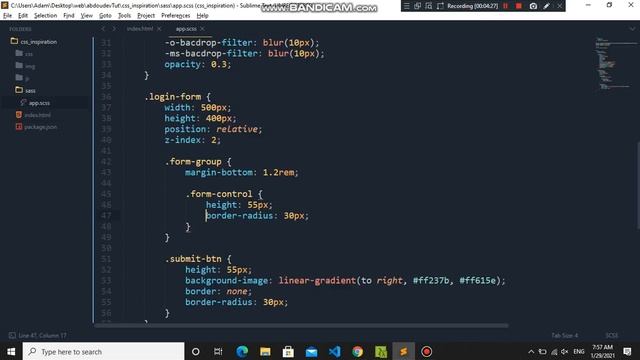The height and width of the screenshot is (360, 640).
Task: Open Task View on taskbar
Action: point(218,351)
